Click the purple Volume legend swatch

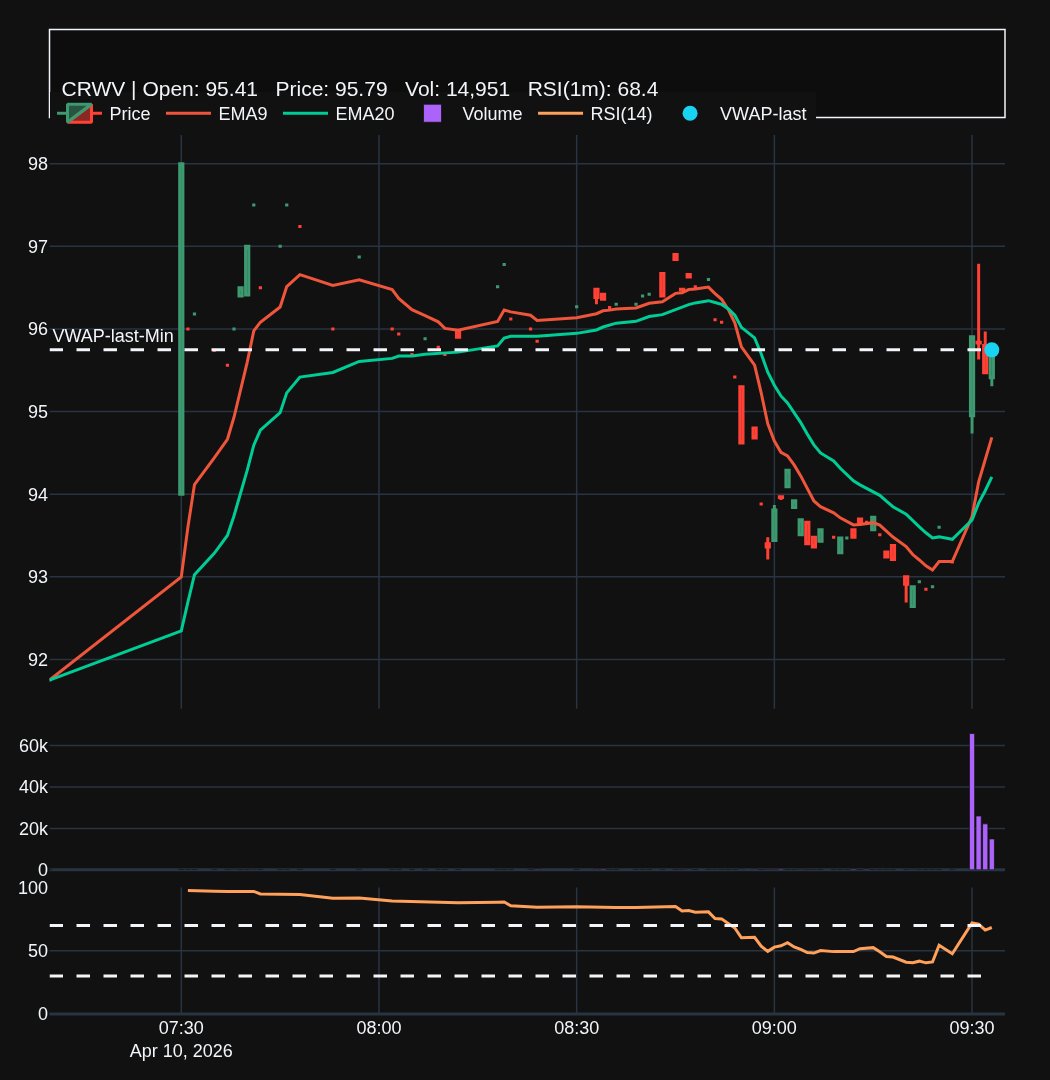pyautogui.click(x=432, y=114)
